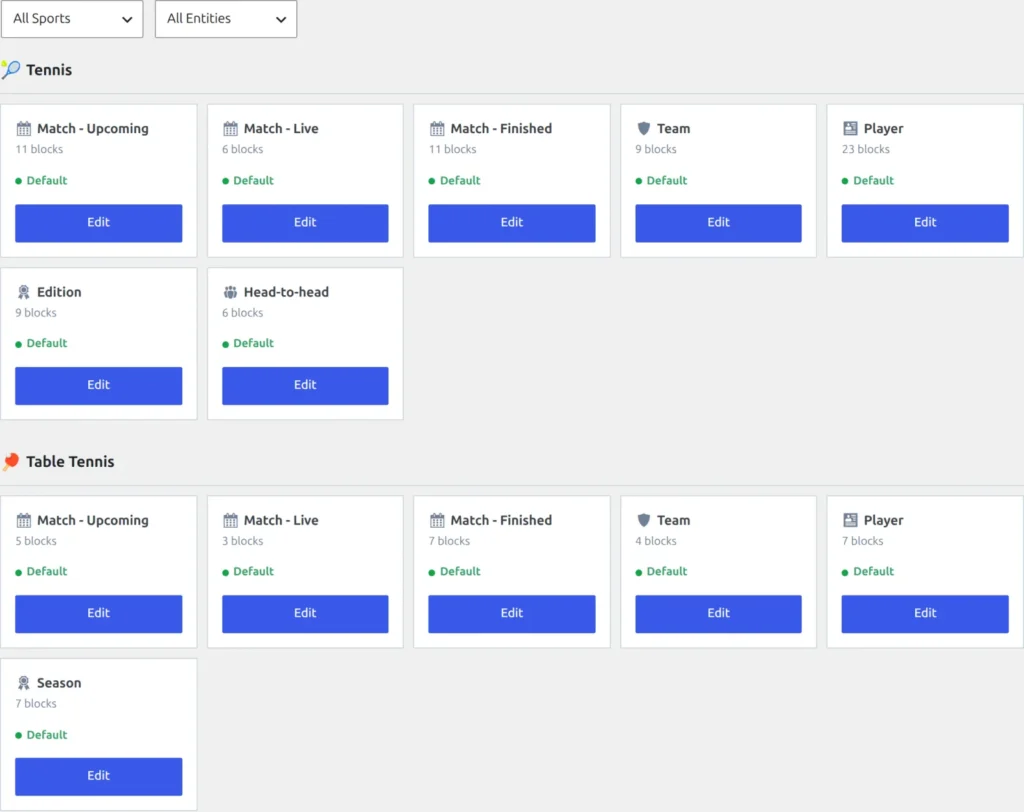
Task: Edit the Tennis Match - Finished layout
Action: click(512, 223)
